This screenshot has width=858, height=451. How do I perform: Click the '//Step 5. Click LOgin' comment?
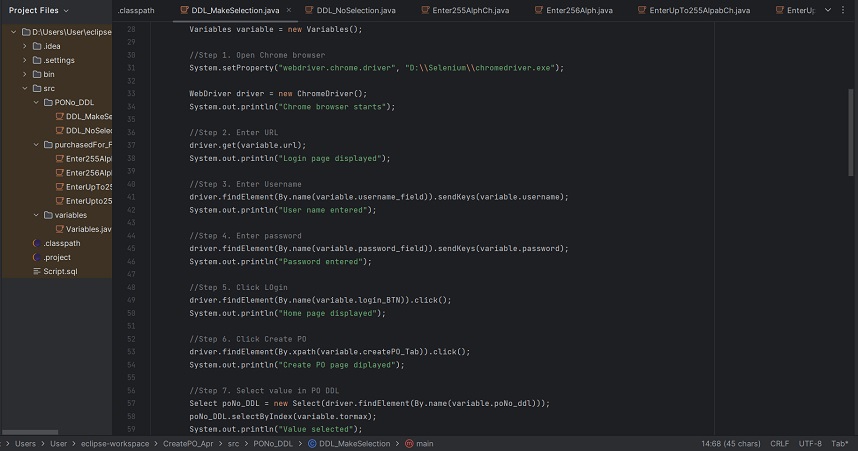[x=238, y=287]
